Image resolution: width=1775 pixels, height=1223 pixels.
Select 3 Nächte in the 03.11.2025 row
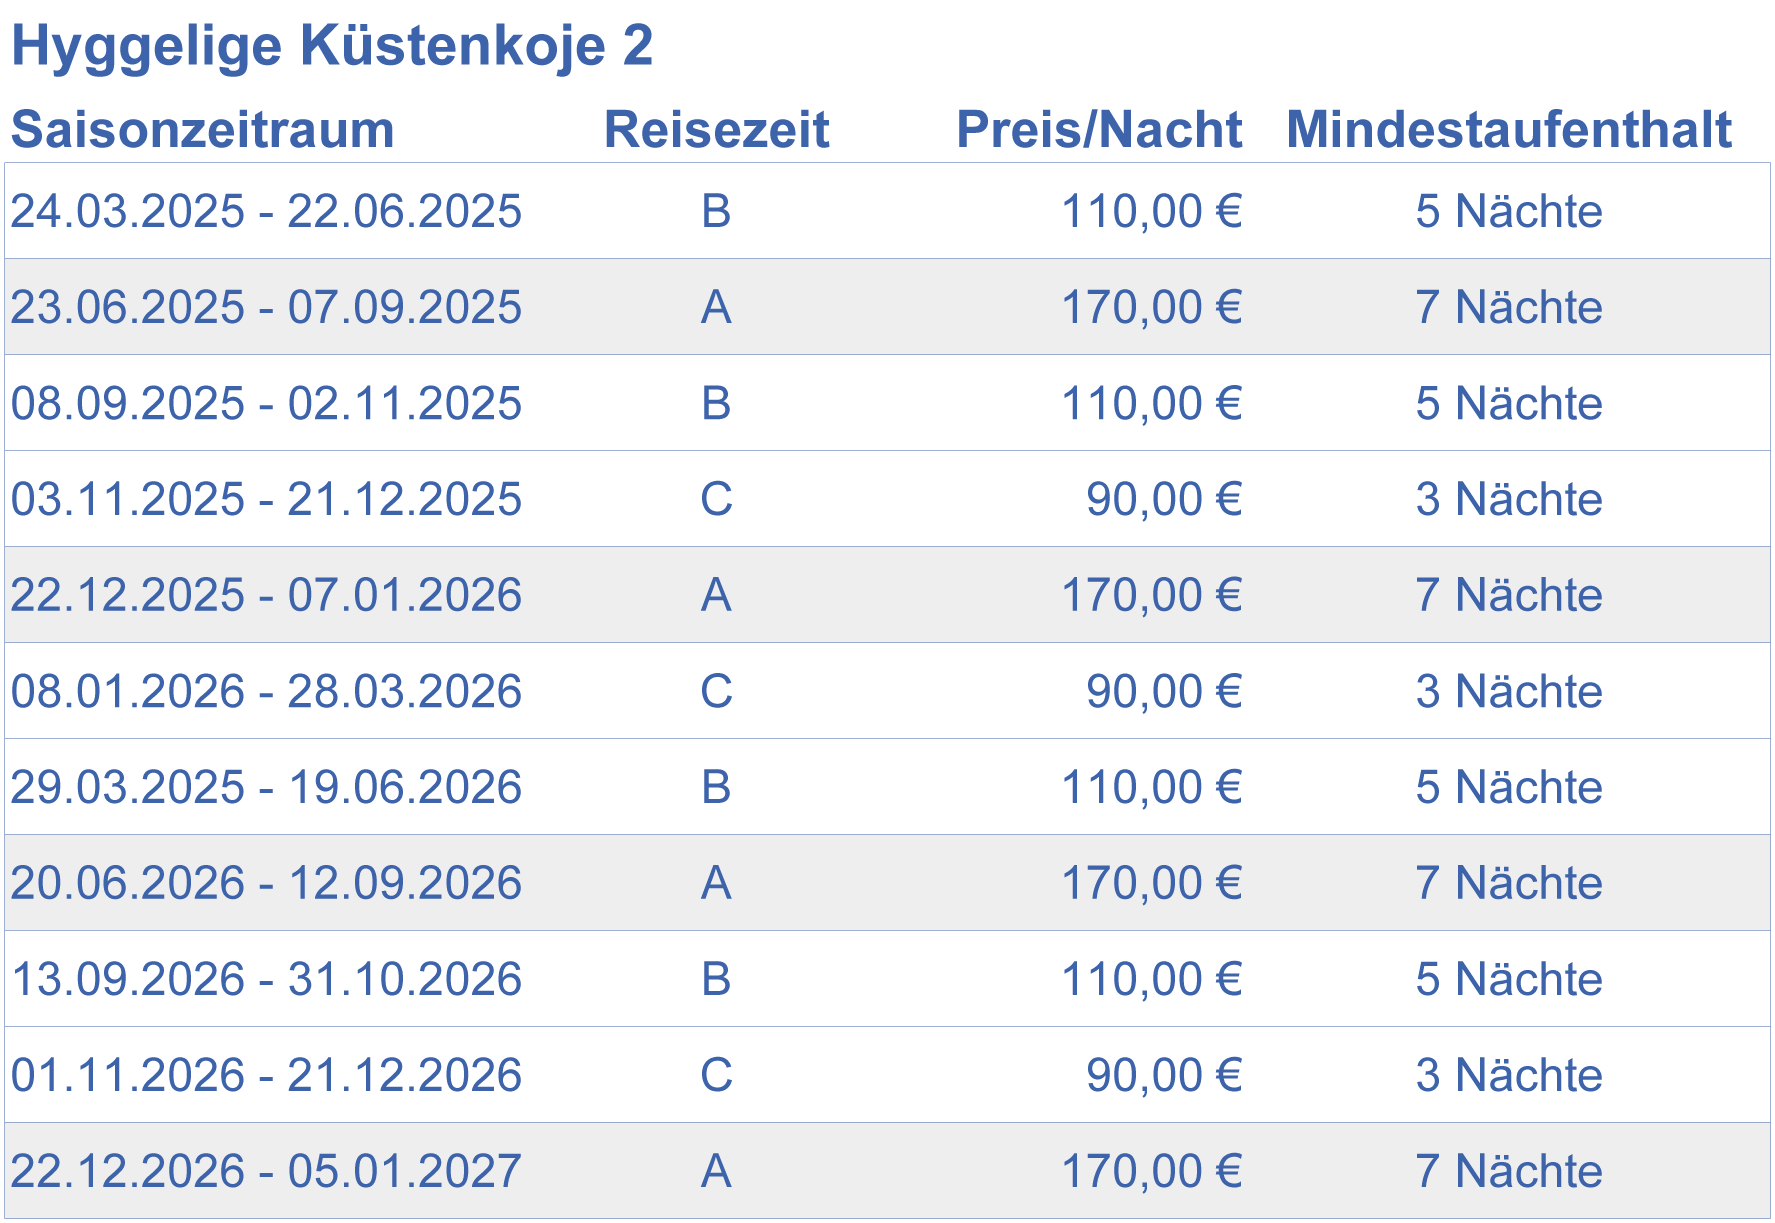[1508, 499]
